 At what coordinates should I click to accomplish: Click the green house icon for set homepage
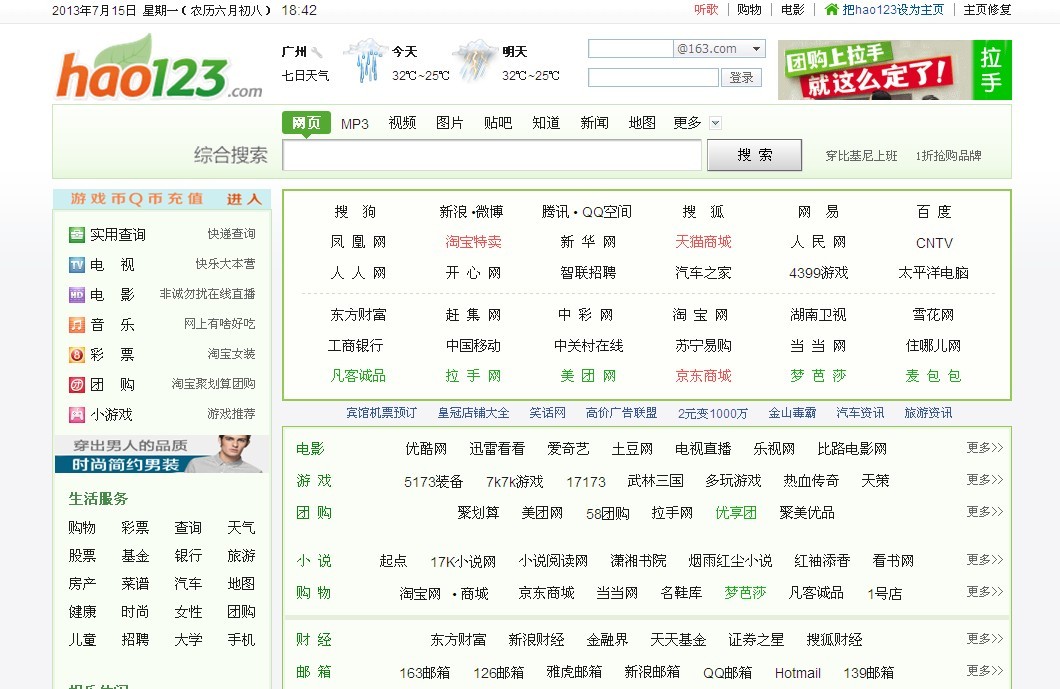[x=832, y=9]
